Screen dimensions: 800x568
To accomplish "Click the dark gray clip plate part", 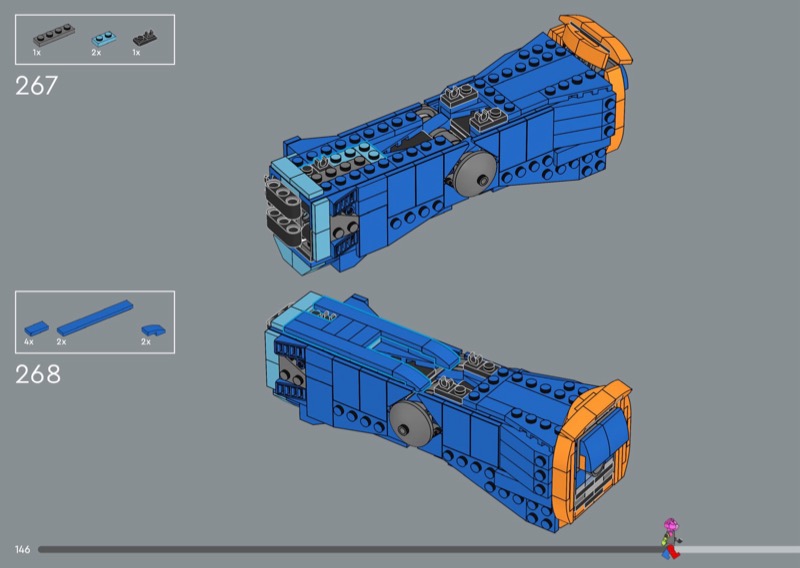I will tap(144, 39).
